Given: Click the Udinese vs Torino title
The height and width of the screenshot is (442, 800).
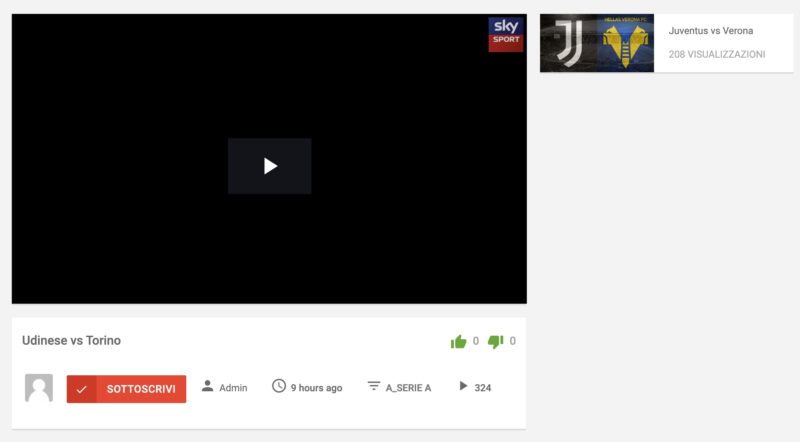Looking at the screenshot, I should 71,341.
